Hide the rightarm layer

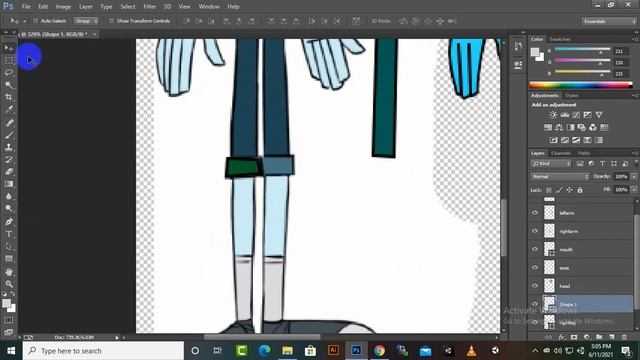[535, 231]
